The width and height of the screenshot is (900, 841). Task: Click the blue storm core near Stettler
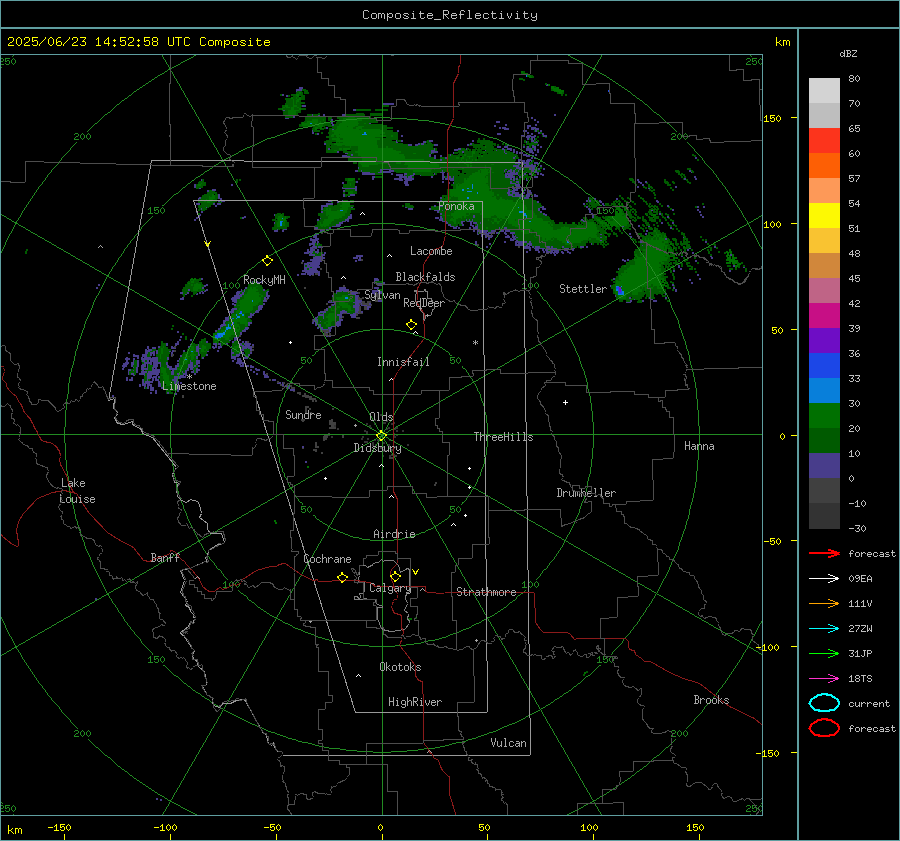(619, 290)
